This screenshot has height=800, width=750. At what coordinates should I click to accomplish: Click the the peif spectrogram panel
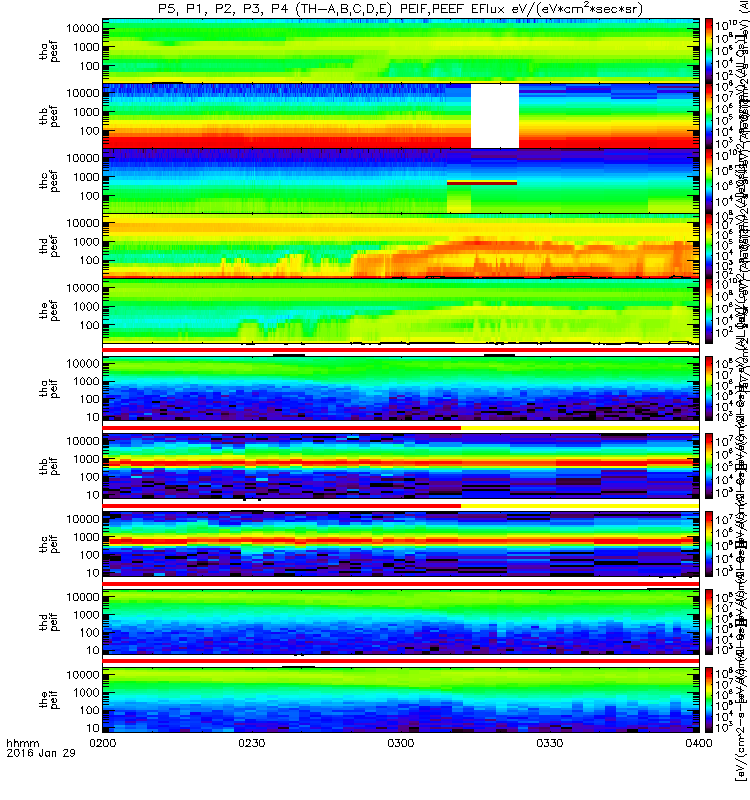[401, 699]
